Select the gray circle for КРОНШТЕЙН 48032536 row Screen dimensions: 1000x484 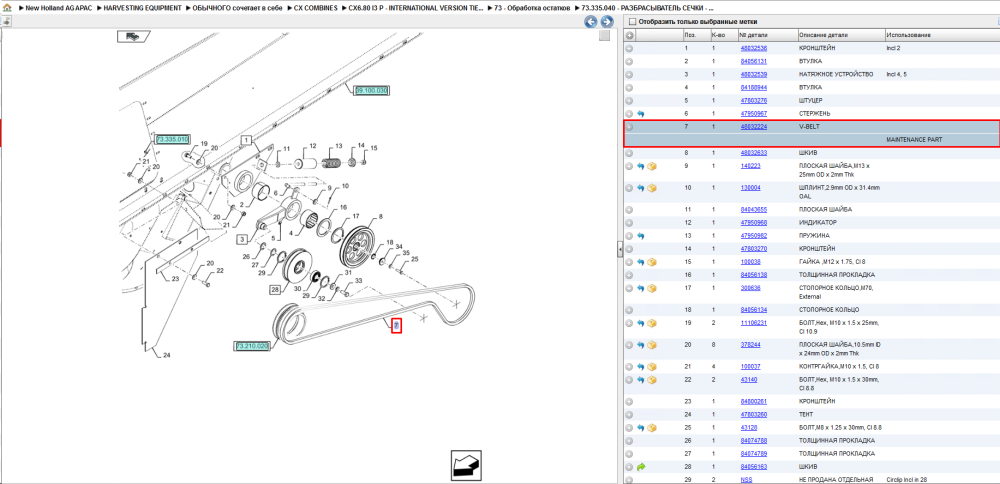(x=629, y=48)
